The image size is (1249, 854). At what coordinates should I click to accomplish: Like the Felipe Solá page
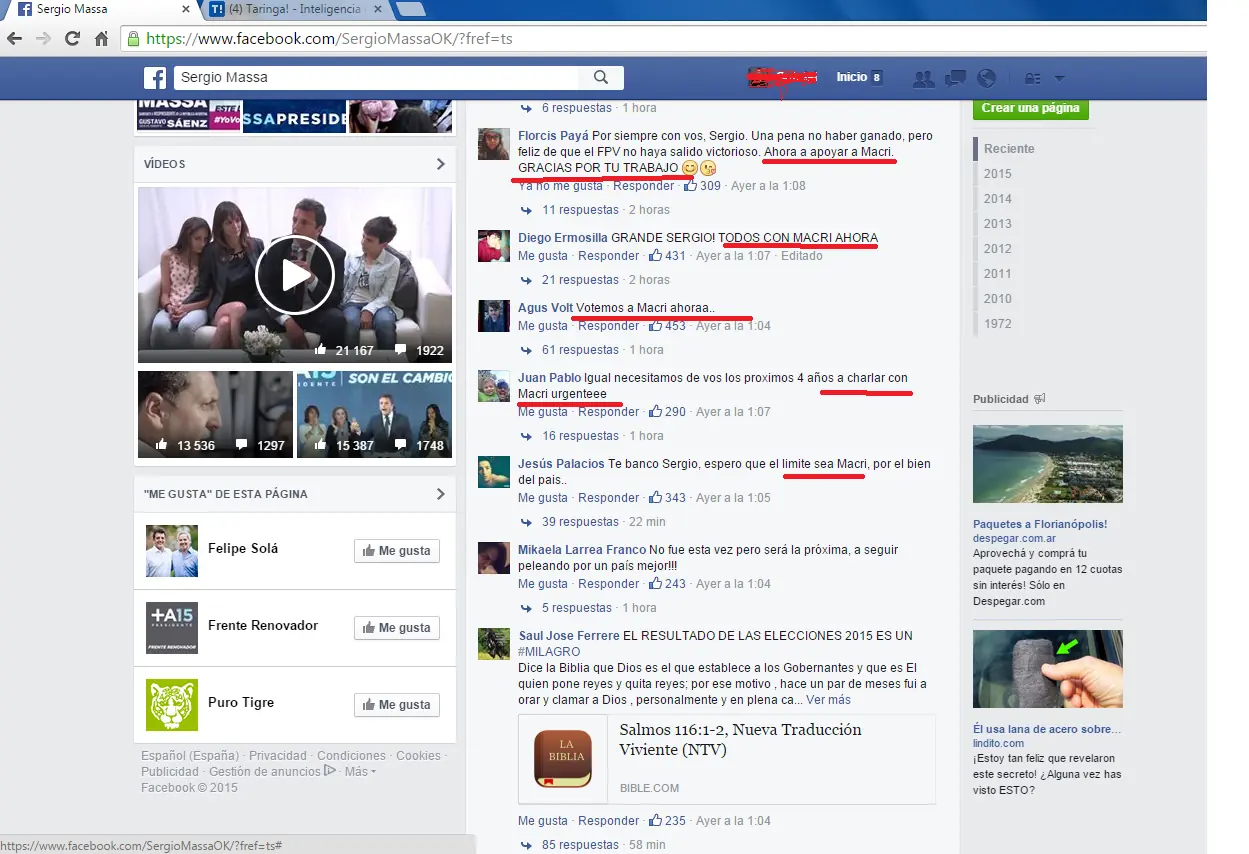pos(397,551)
